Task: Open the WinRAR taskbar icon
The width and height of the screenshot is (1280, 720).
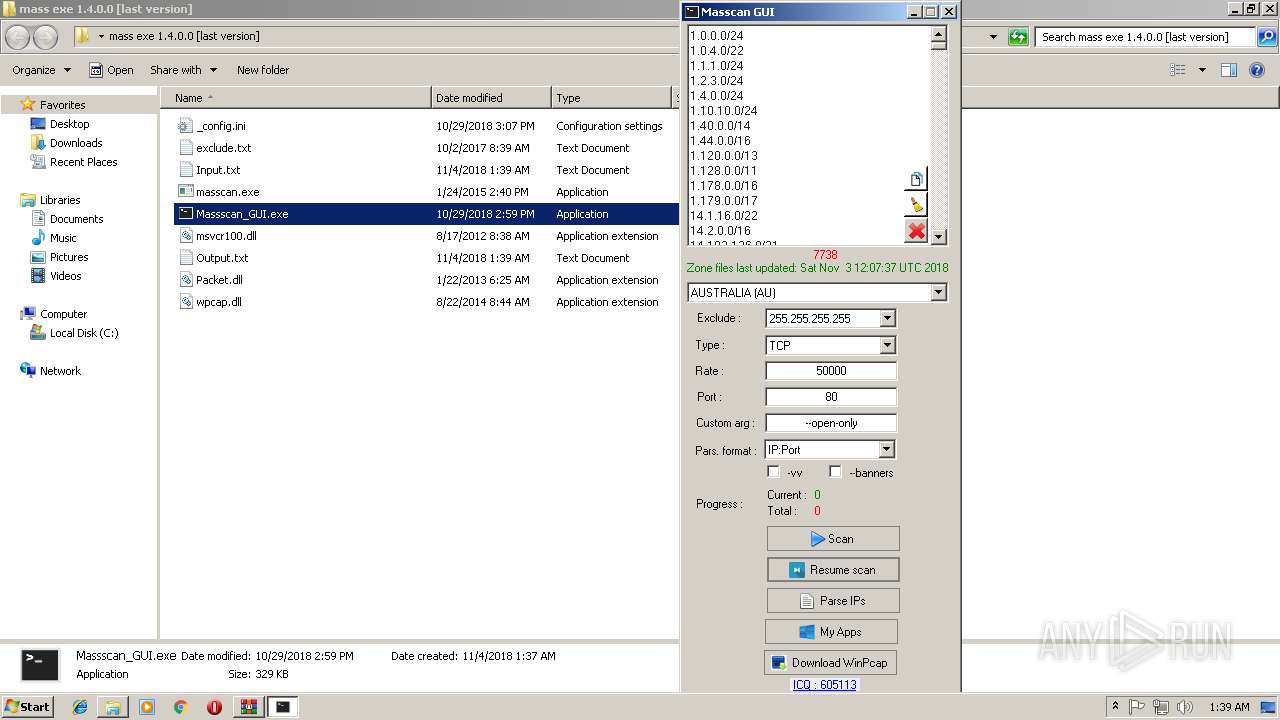Action: (248, 707)
